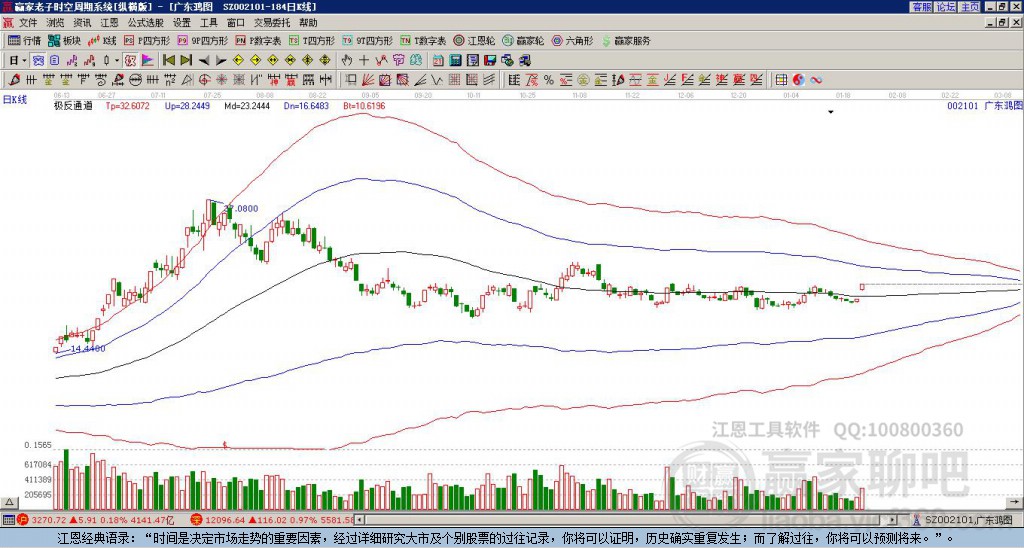Screen dimensions: 1024x548
Task: Open the 工具 menu
Action: pyautogui.click(x=208, y=23)
